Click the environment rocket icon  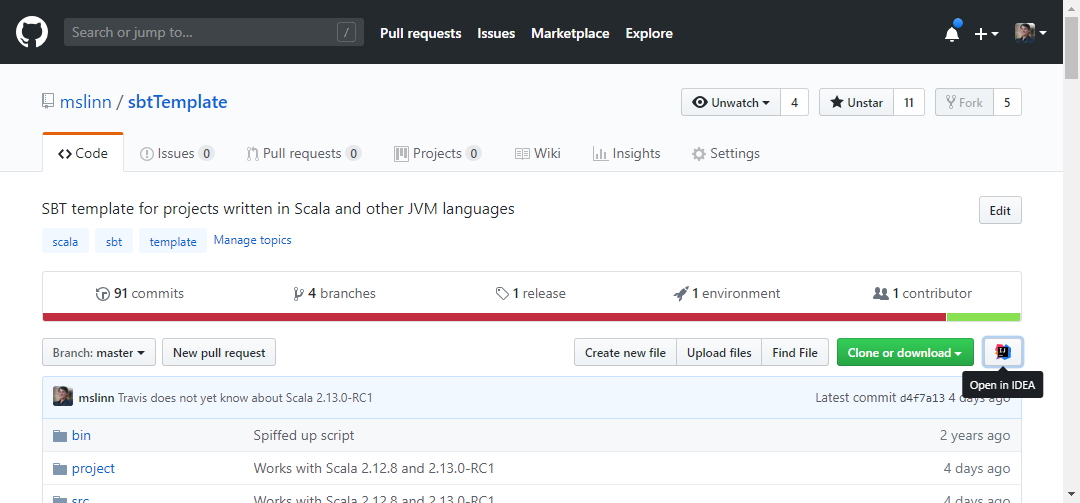[681, 294]
